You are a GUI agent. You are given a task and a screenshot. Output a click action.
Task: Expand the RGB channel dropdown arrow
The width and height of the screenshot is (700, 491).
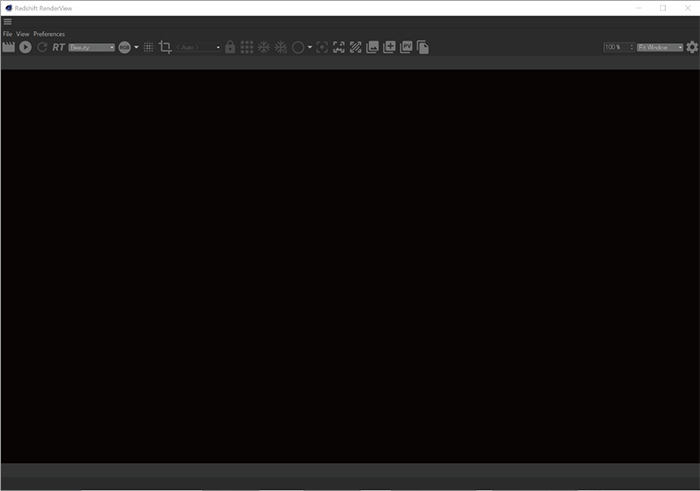pyautogui.click(x=136, y=47)
